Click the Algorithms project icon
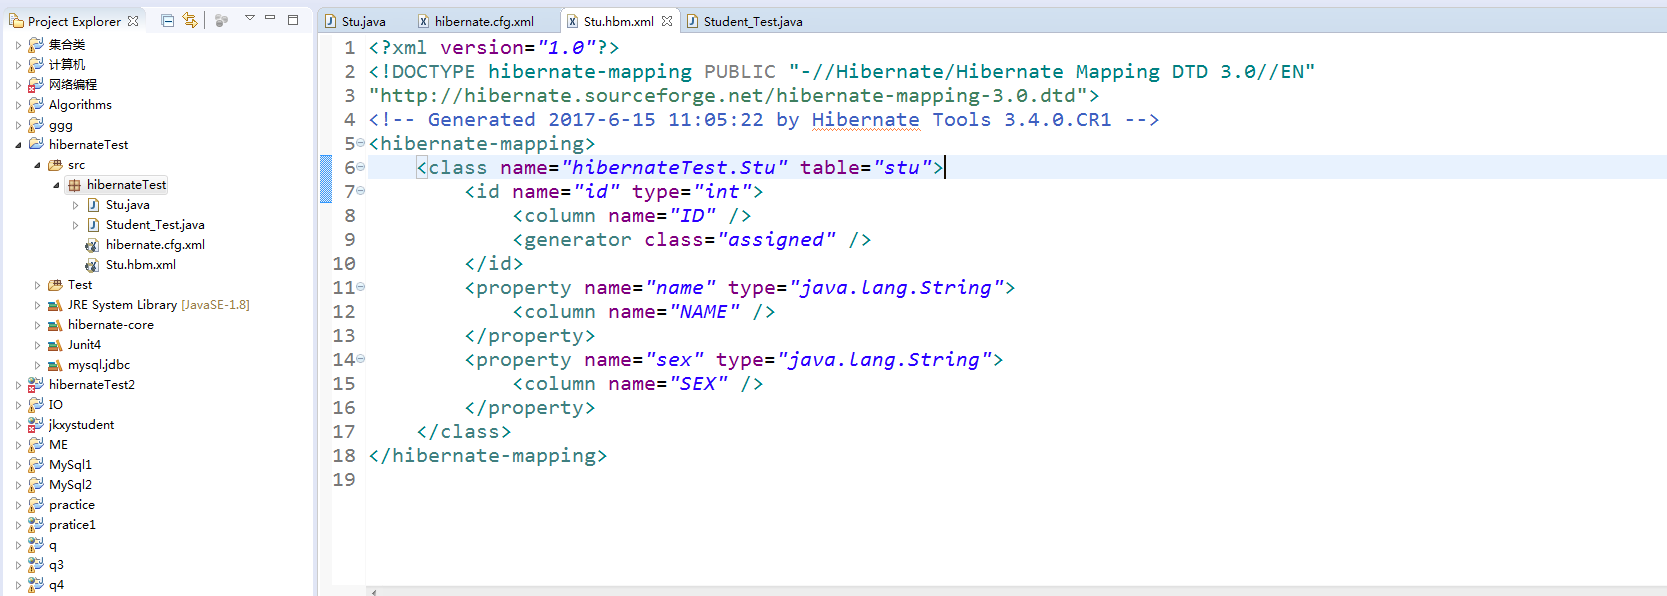 (x=36, y=104)
